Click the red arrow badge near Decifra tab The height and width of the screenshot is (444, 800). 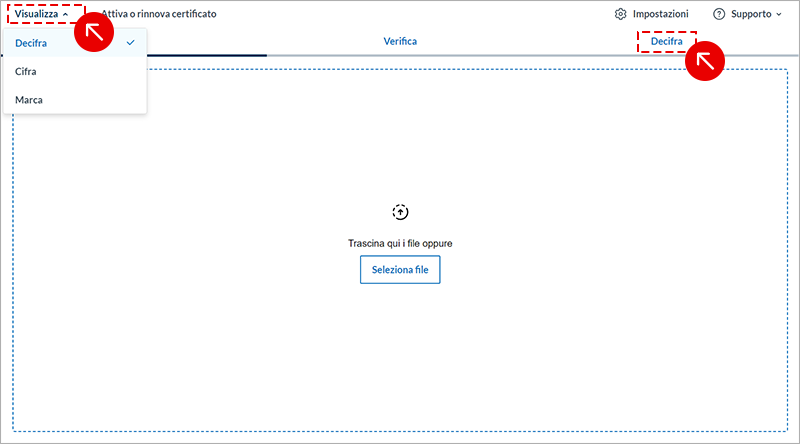tap(704, 61)
